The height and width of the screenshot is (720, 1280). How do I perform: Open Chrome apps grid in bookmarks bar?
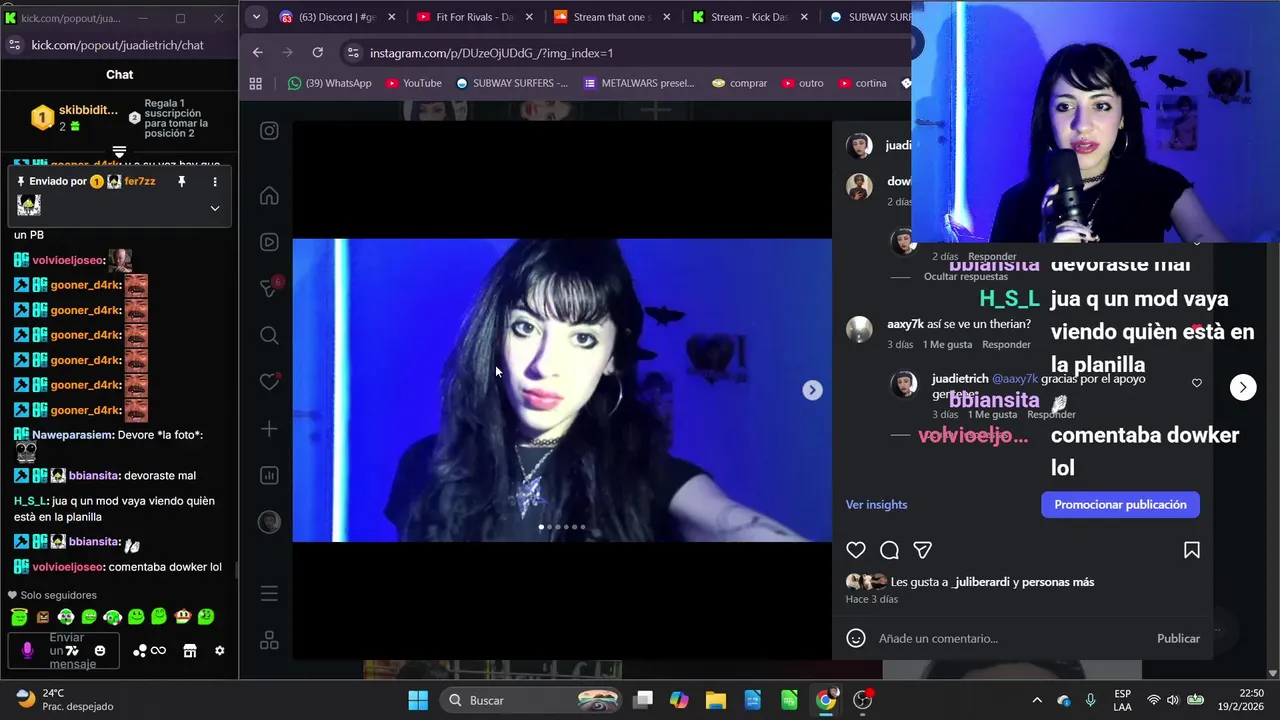click(x=256, y=83)
